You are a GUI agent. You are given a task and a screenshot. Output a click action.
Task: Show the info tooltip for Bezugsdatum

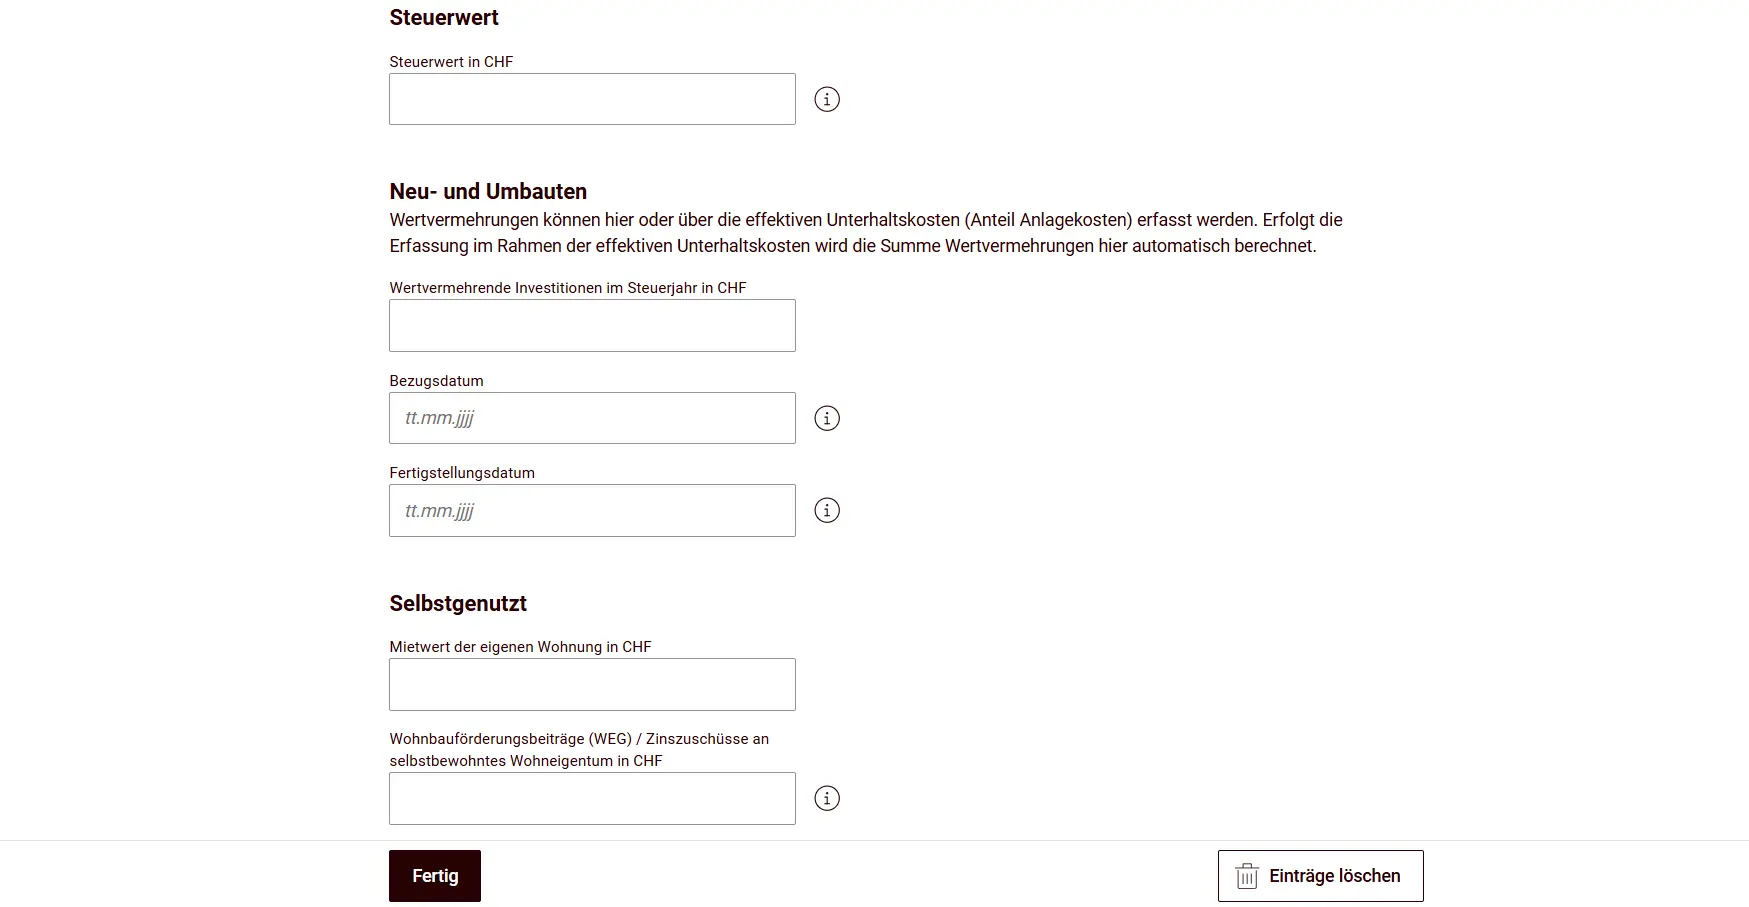[827, 418]
